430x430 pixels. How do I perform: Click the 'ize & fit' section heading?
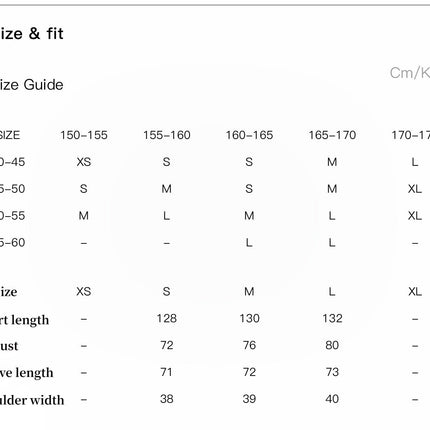point(31,34)
